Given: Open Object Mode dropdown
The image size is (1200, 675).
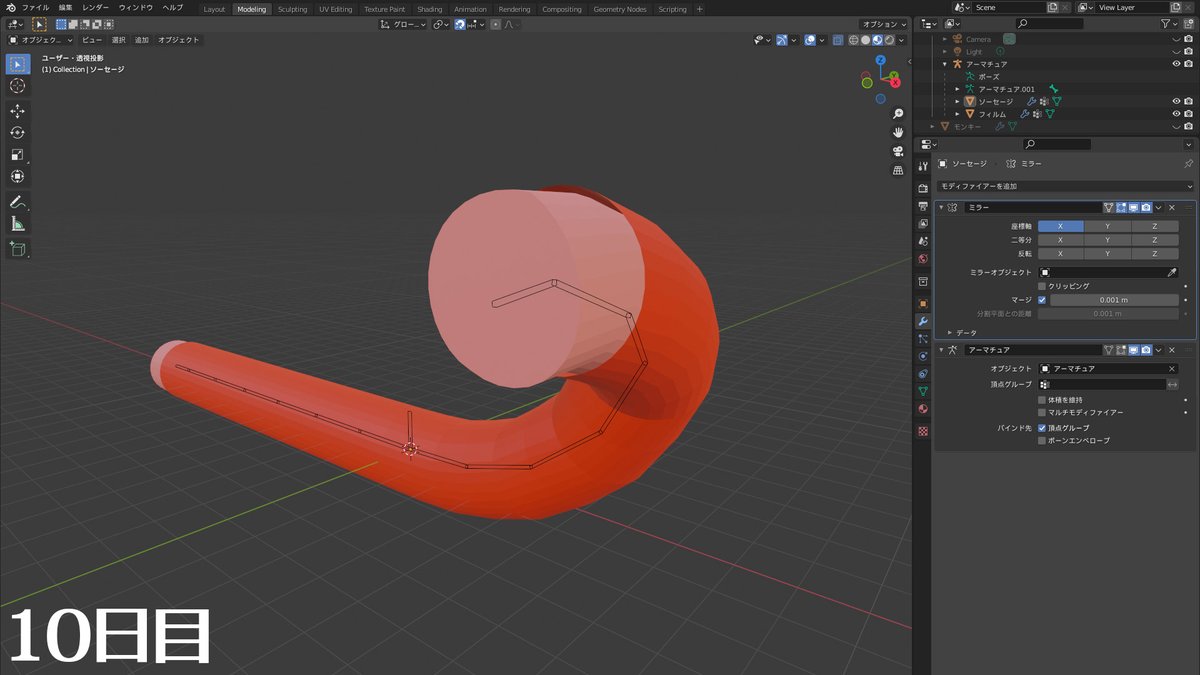Looking at the screenshot, I should click(41, 40).
